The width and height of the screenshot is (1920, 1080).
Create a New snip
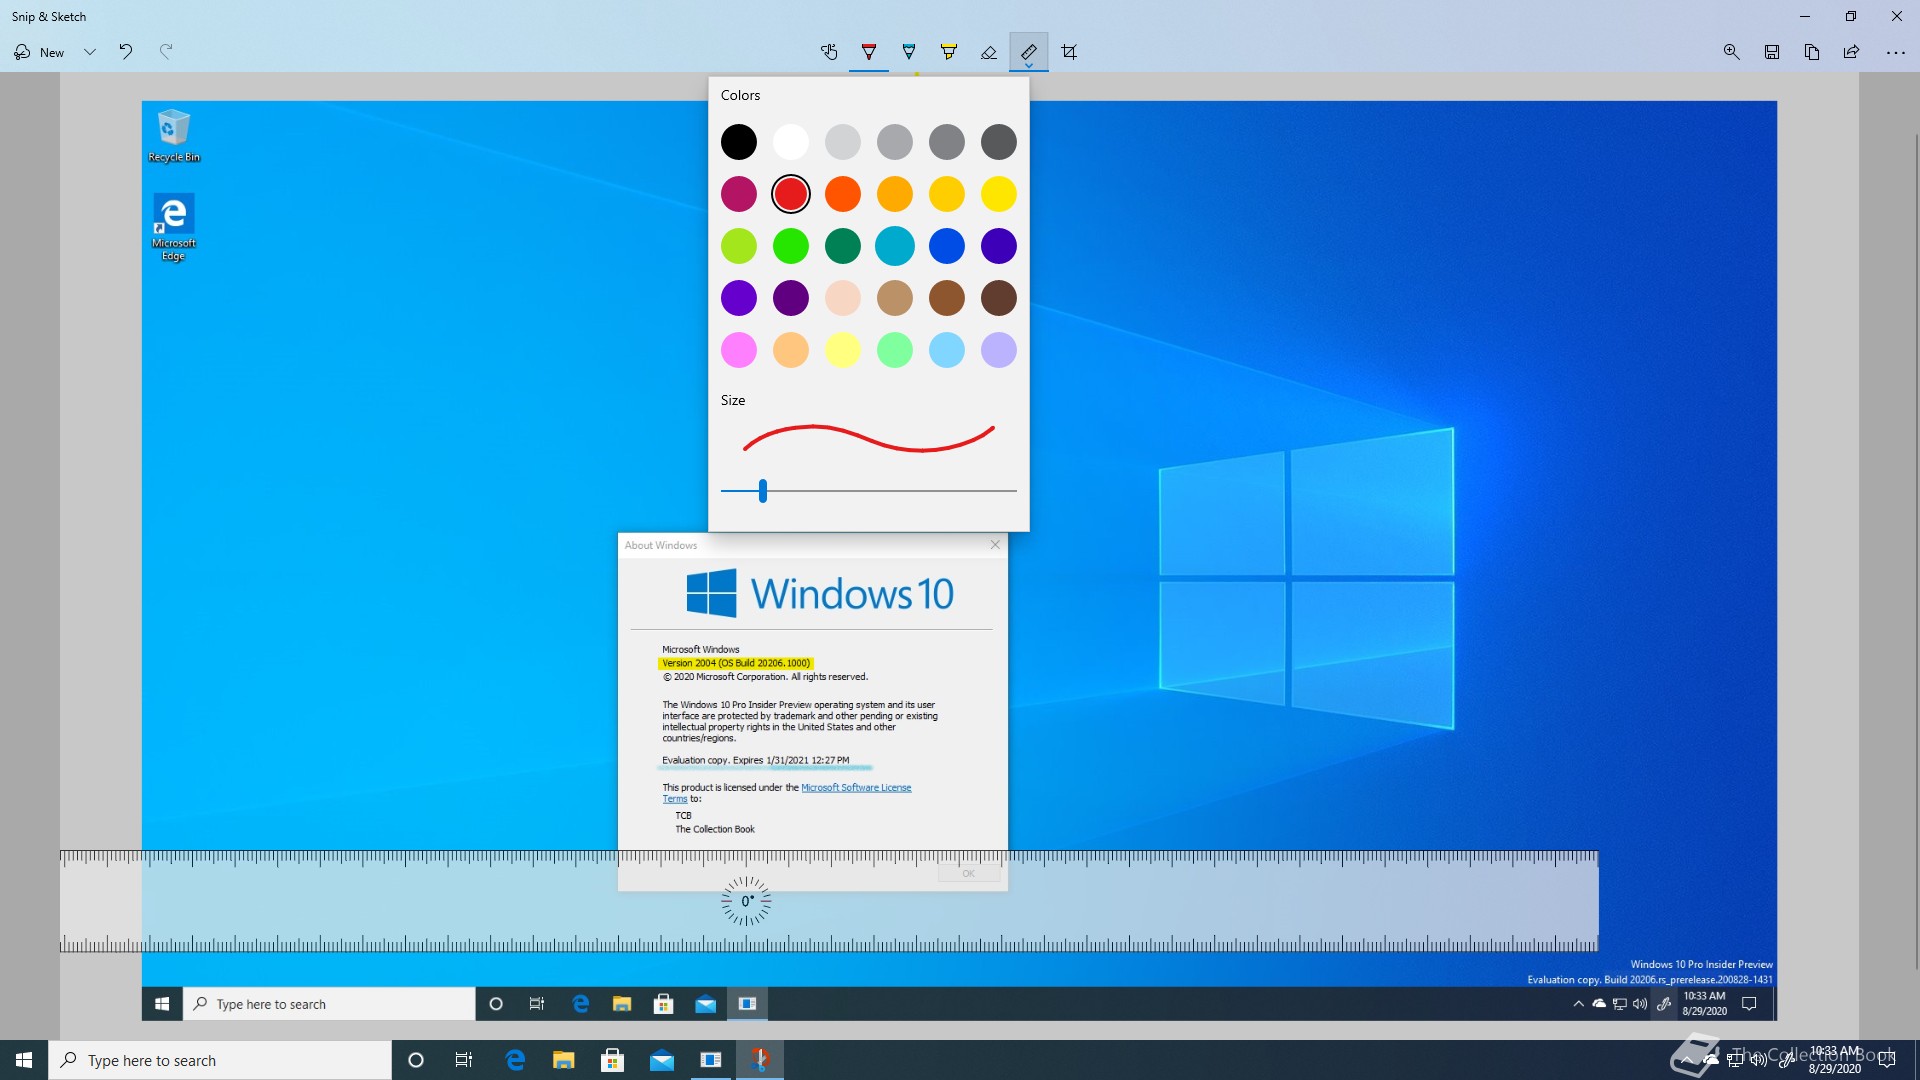click(40, 52)
